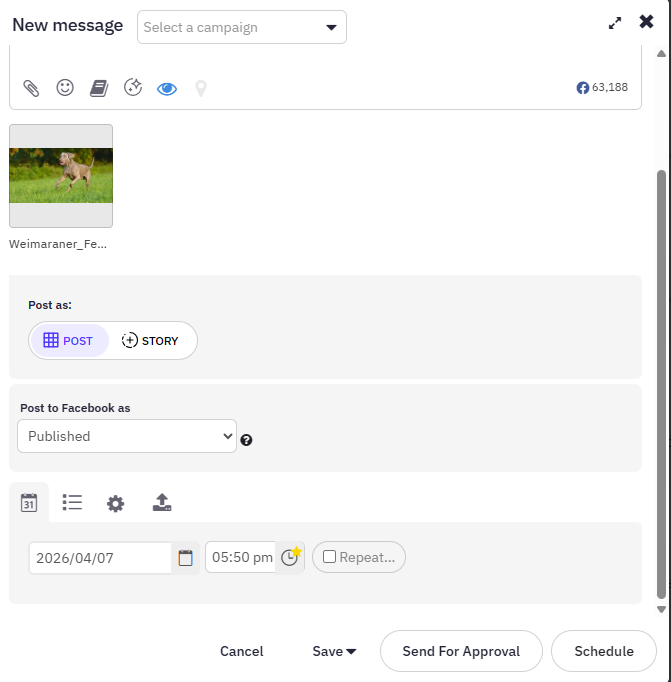671x682 pixels.
Task: Enable the Repeat checkbox
Action: 329,557
